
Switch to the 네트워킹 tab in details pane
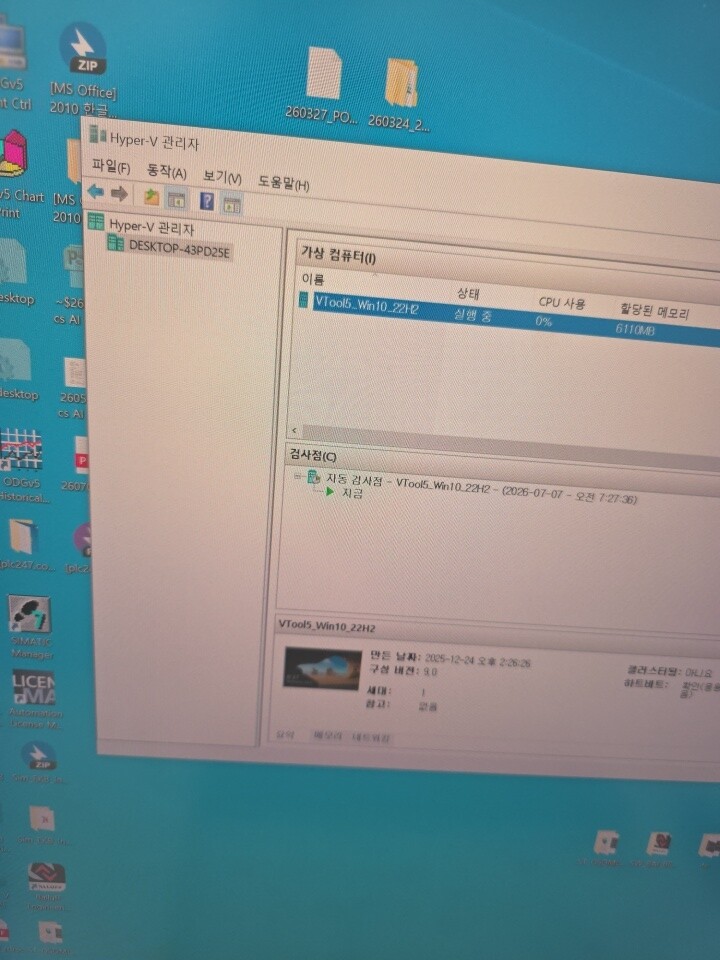370,737
